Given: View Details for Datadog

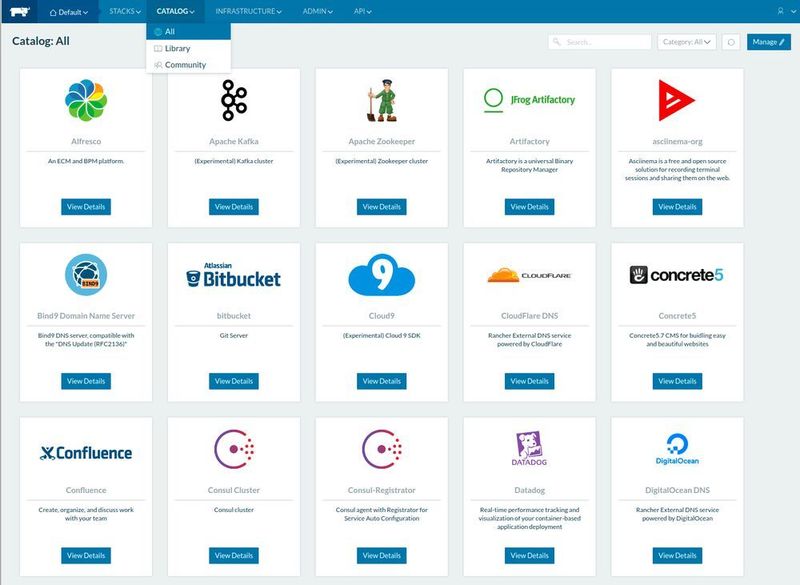Looking at the screenshot, I should (x=529, y=555).
